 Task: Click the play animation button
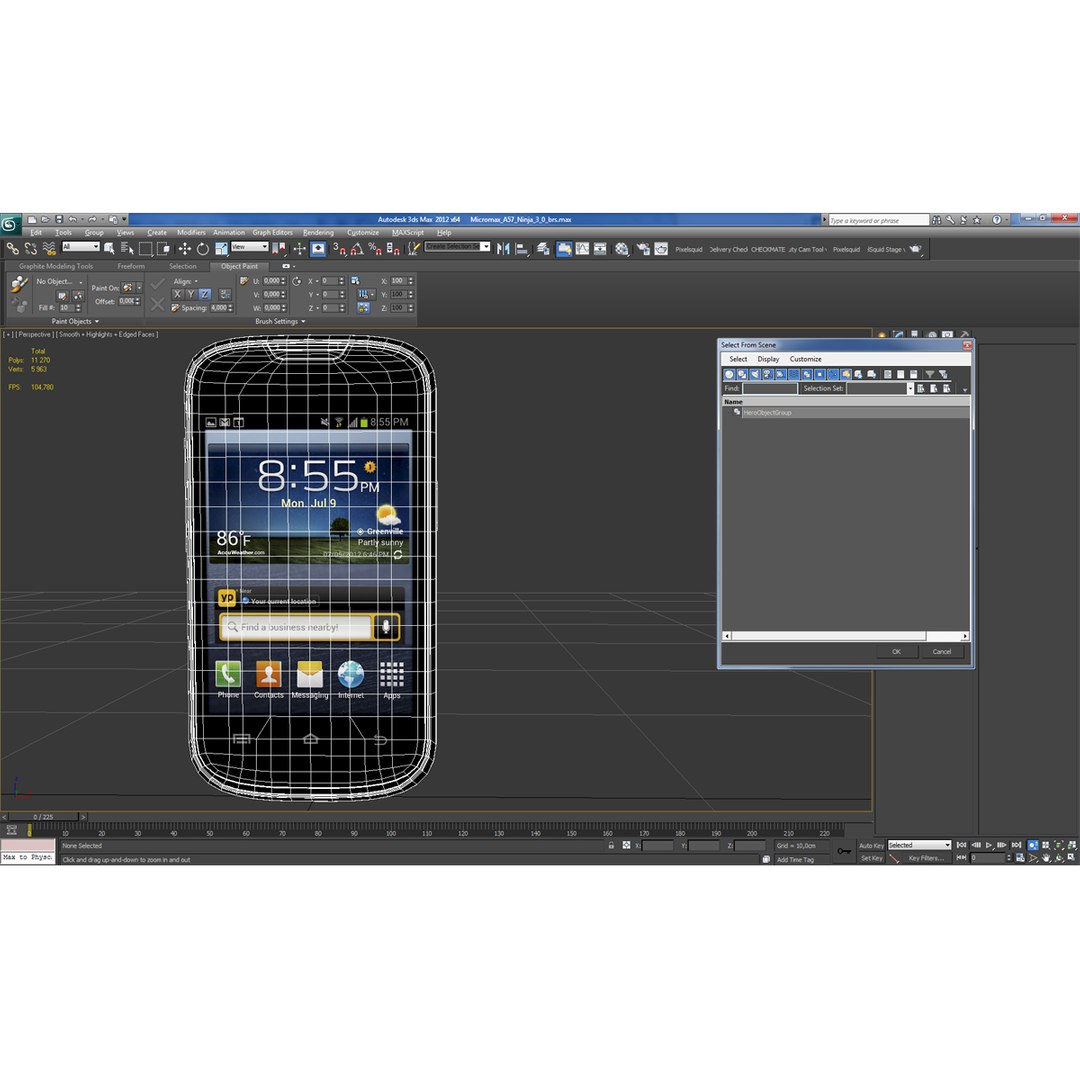click(989, 845)
